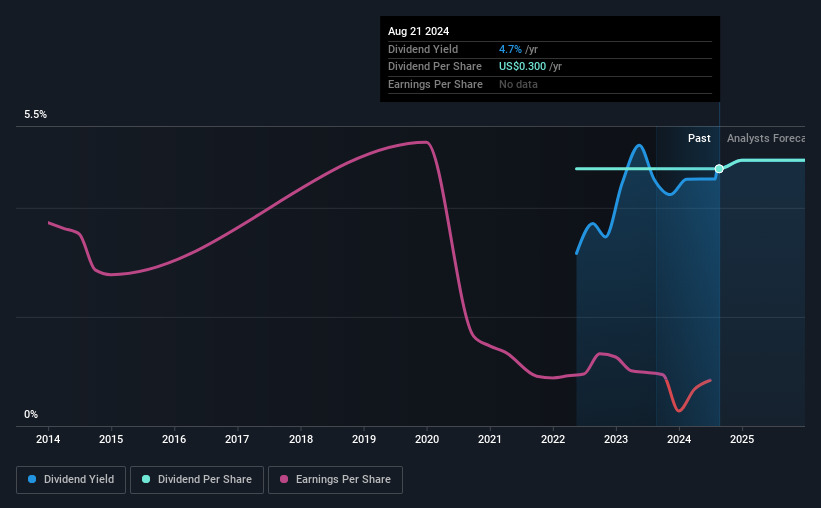Click the highlighted data point marker on chart
The height and width of the screenshot is (508, 821).
(719, 169)
